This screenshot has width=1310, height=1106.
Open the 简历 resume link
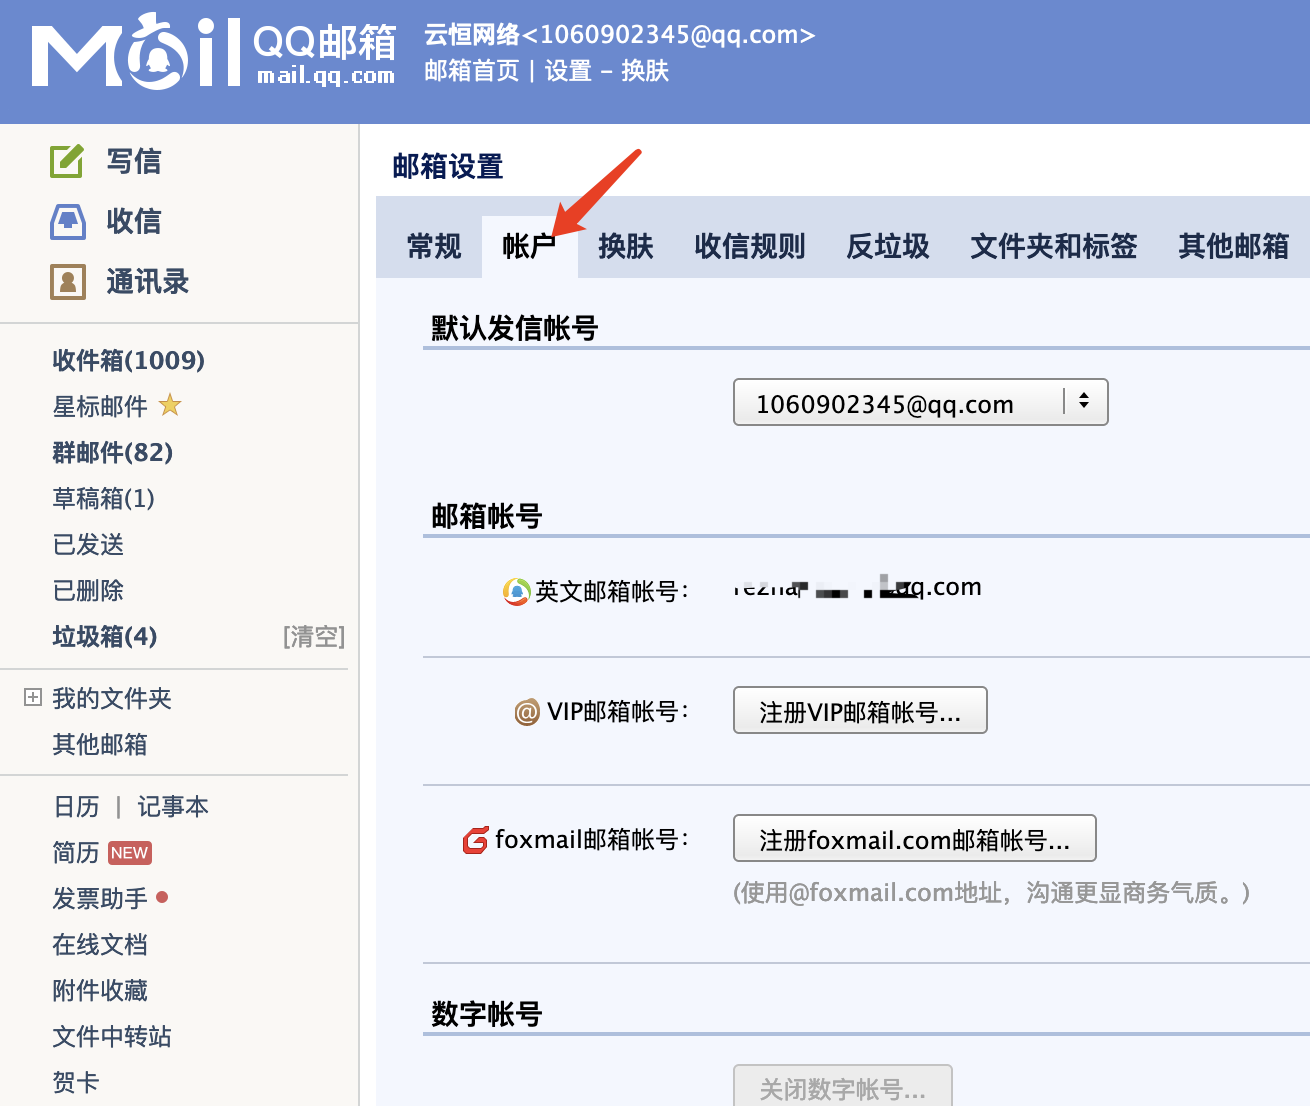(76, 852)
